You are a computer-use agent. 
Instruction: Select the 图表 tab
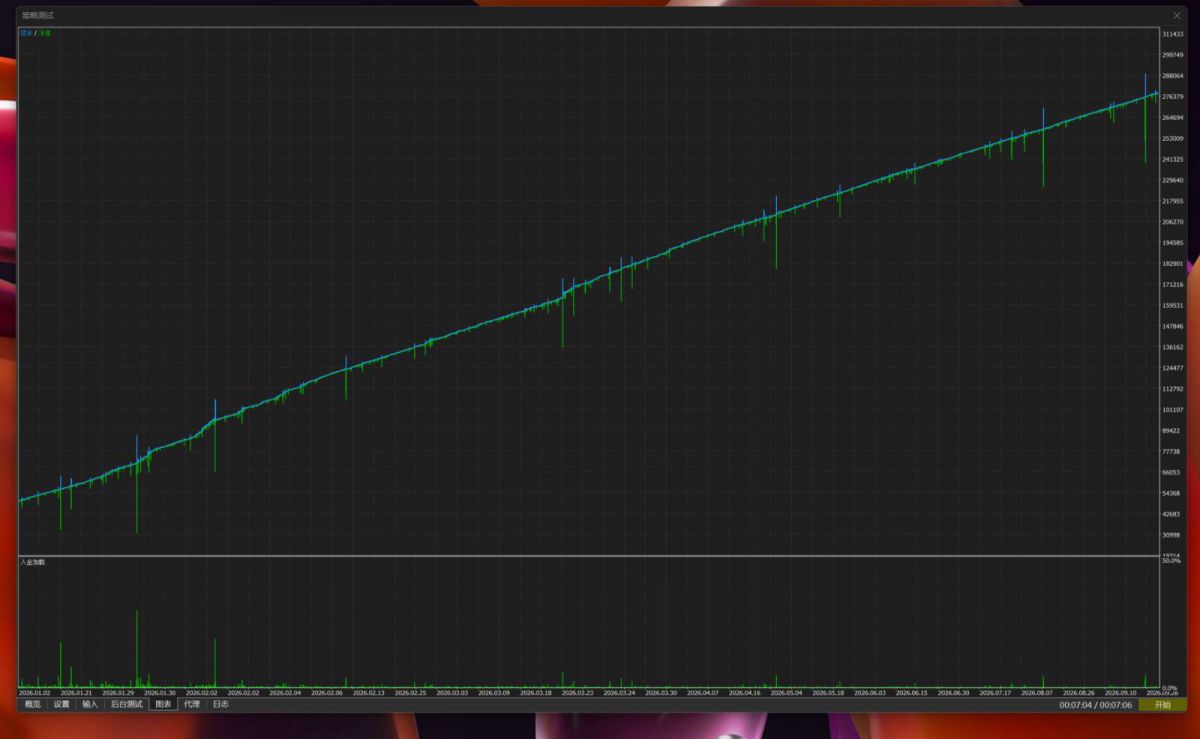coord(163,704)
